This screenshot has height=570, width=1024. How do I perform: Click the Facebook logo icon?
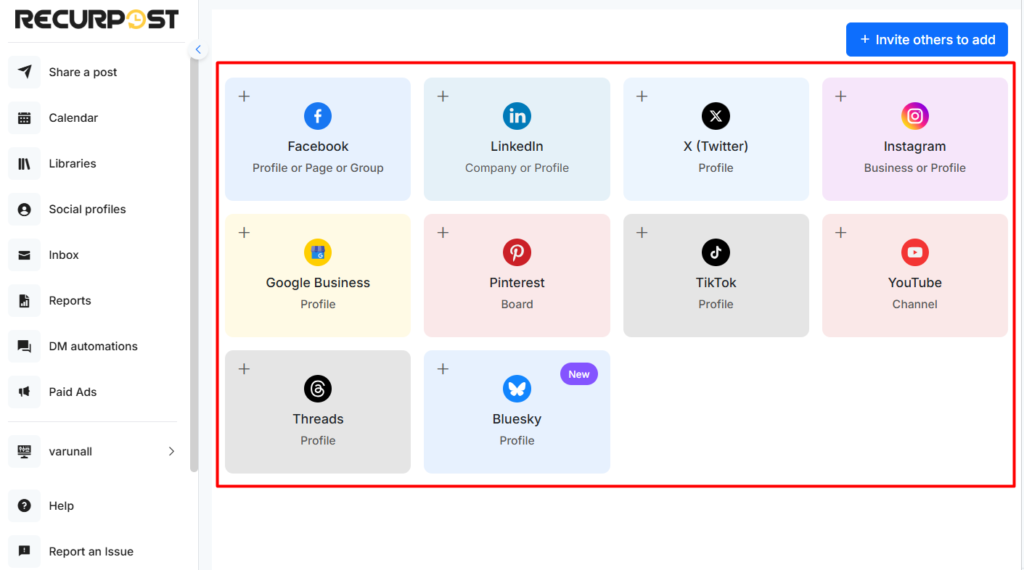click(318, 116)
